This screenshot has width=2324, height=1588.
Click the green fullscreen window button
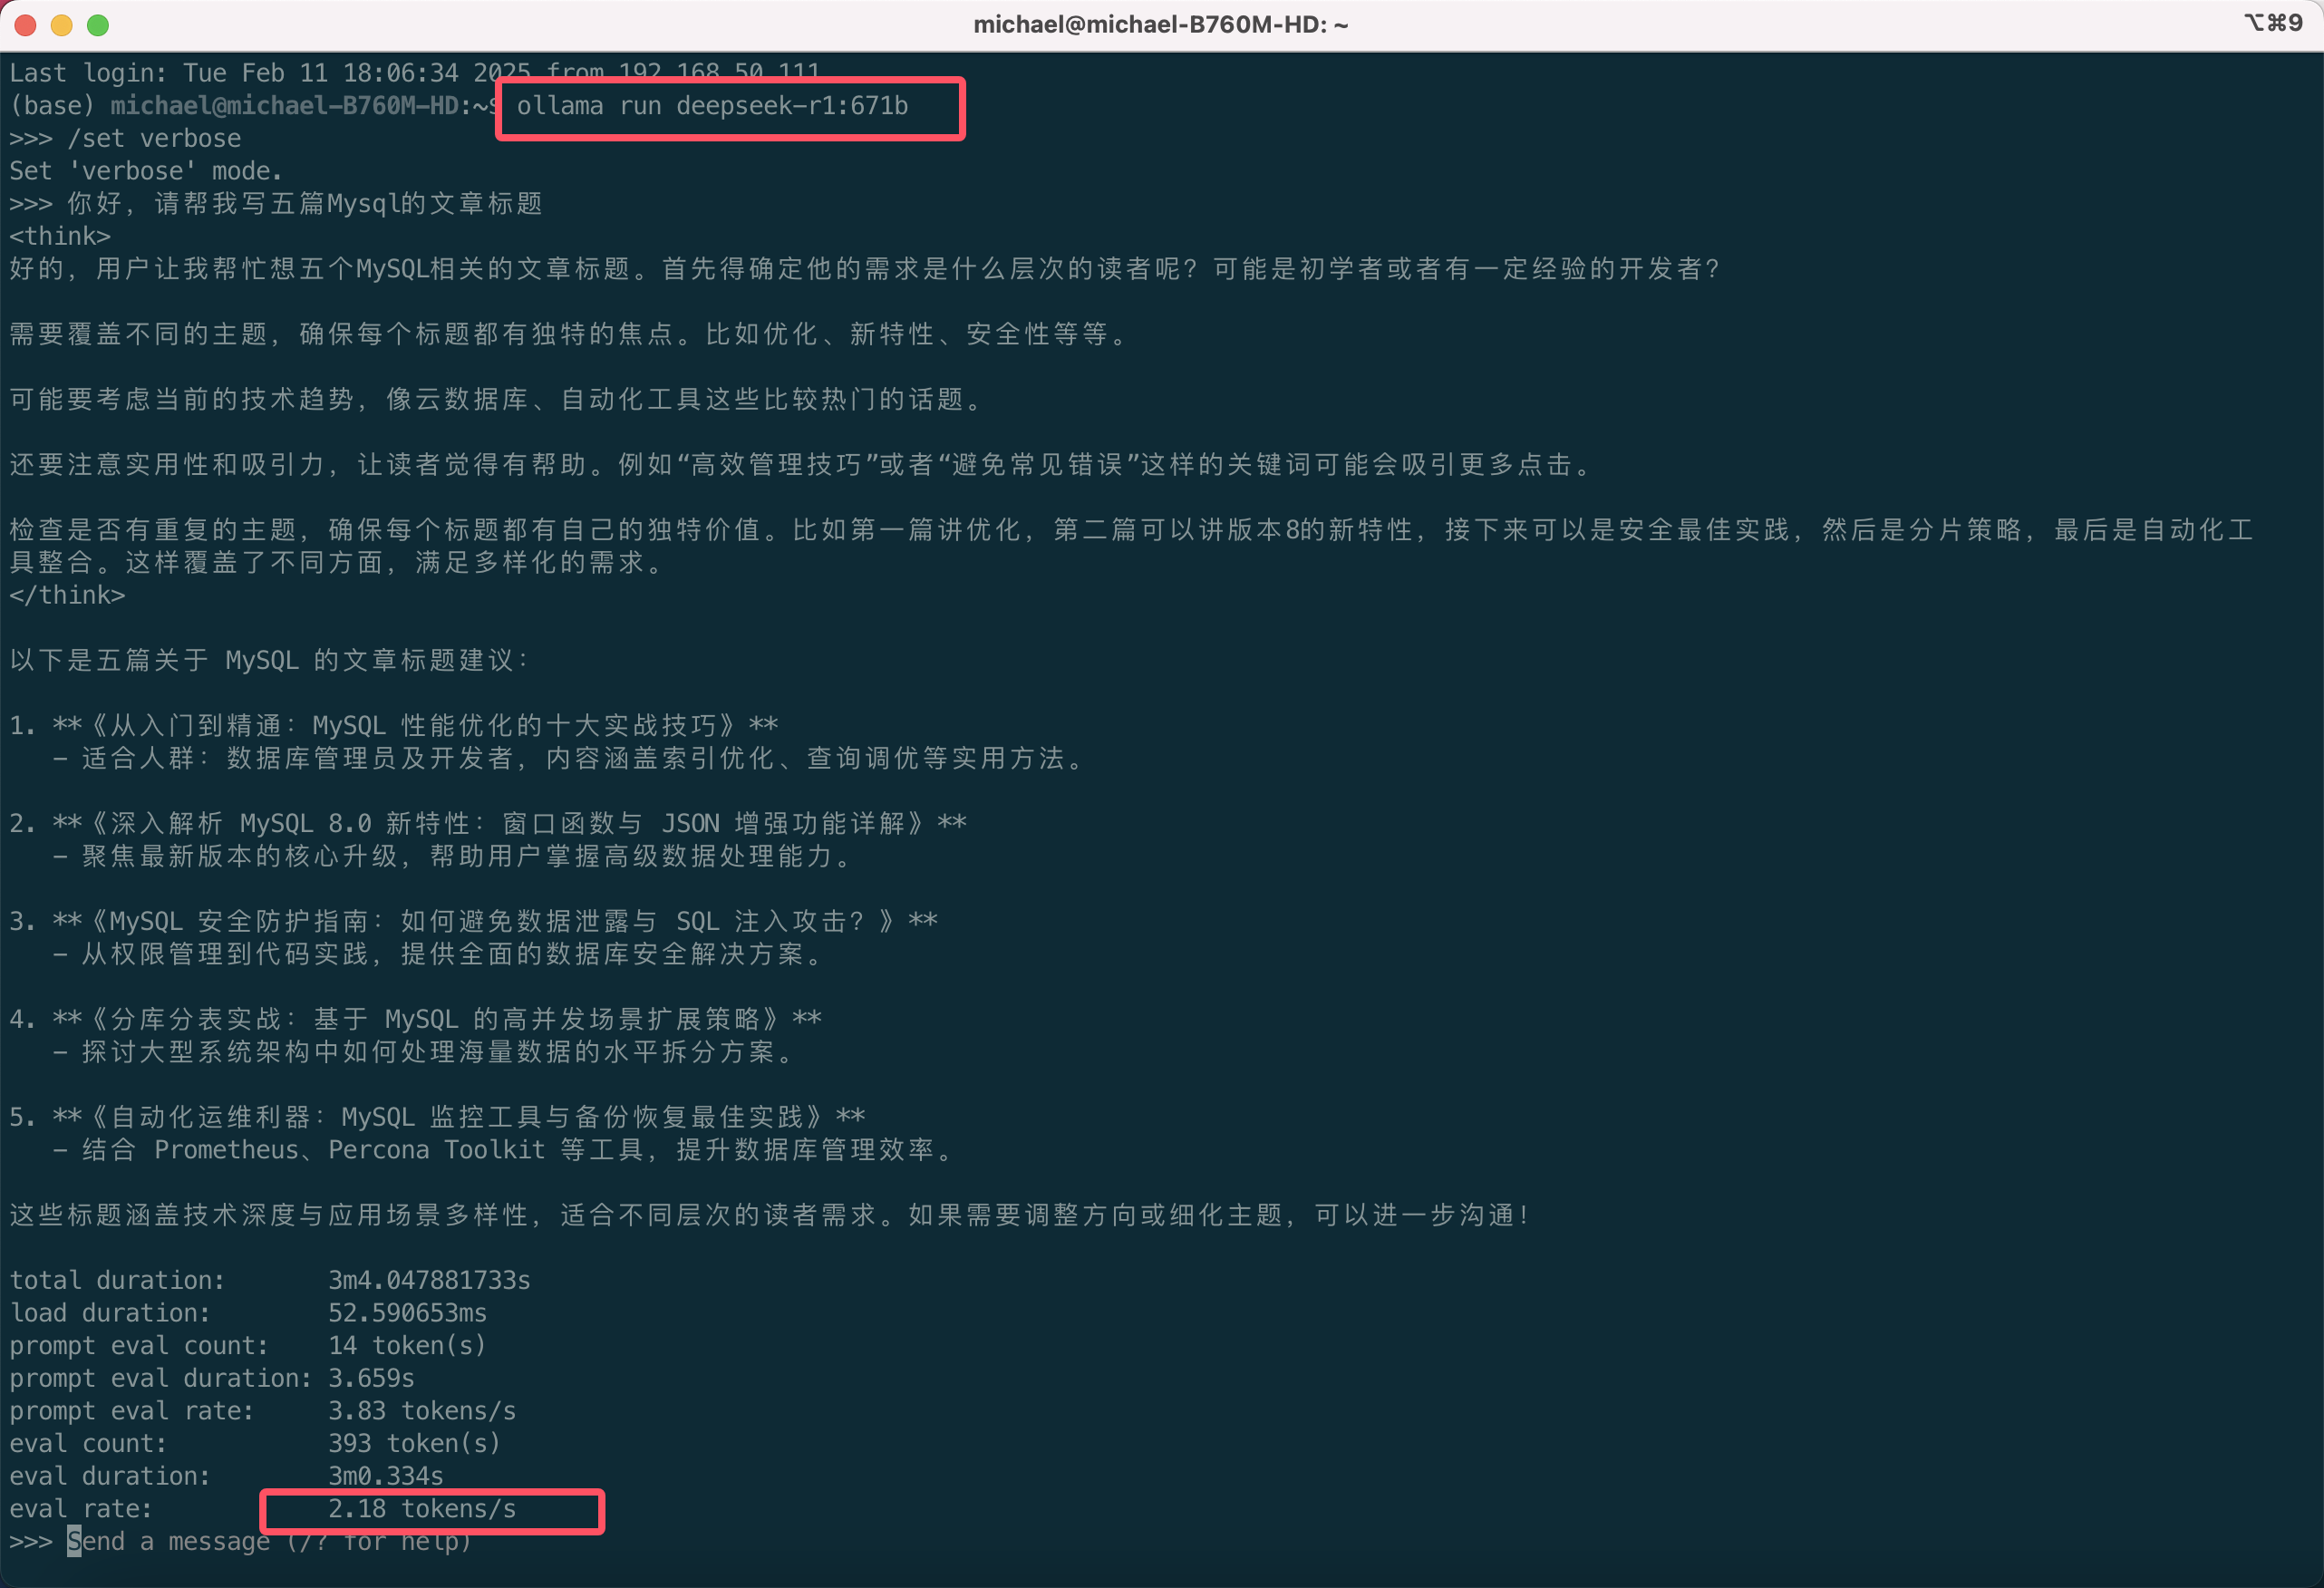click(x=98, y=25)
